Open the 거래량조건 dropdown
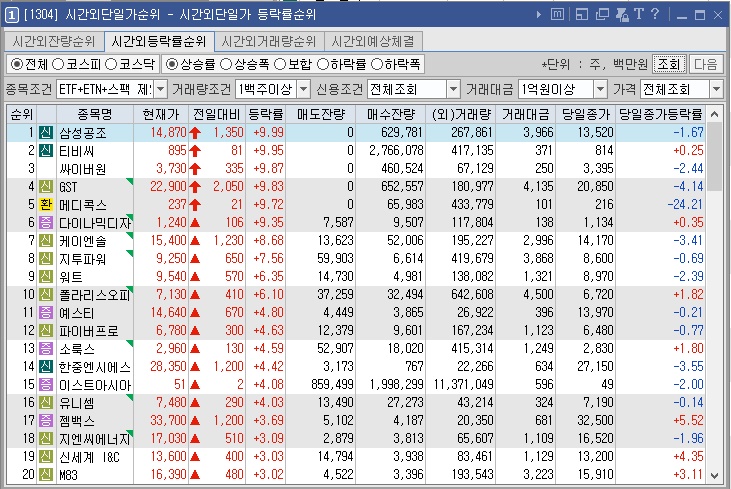 point(303,89)
